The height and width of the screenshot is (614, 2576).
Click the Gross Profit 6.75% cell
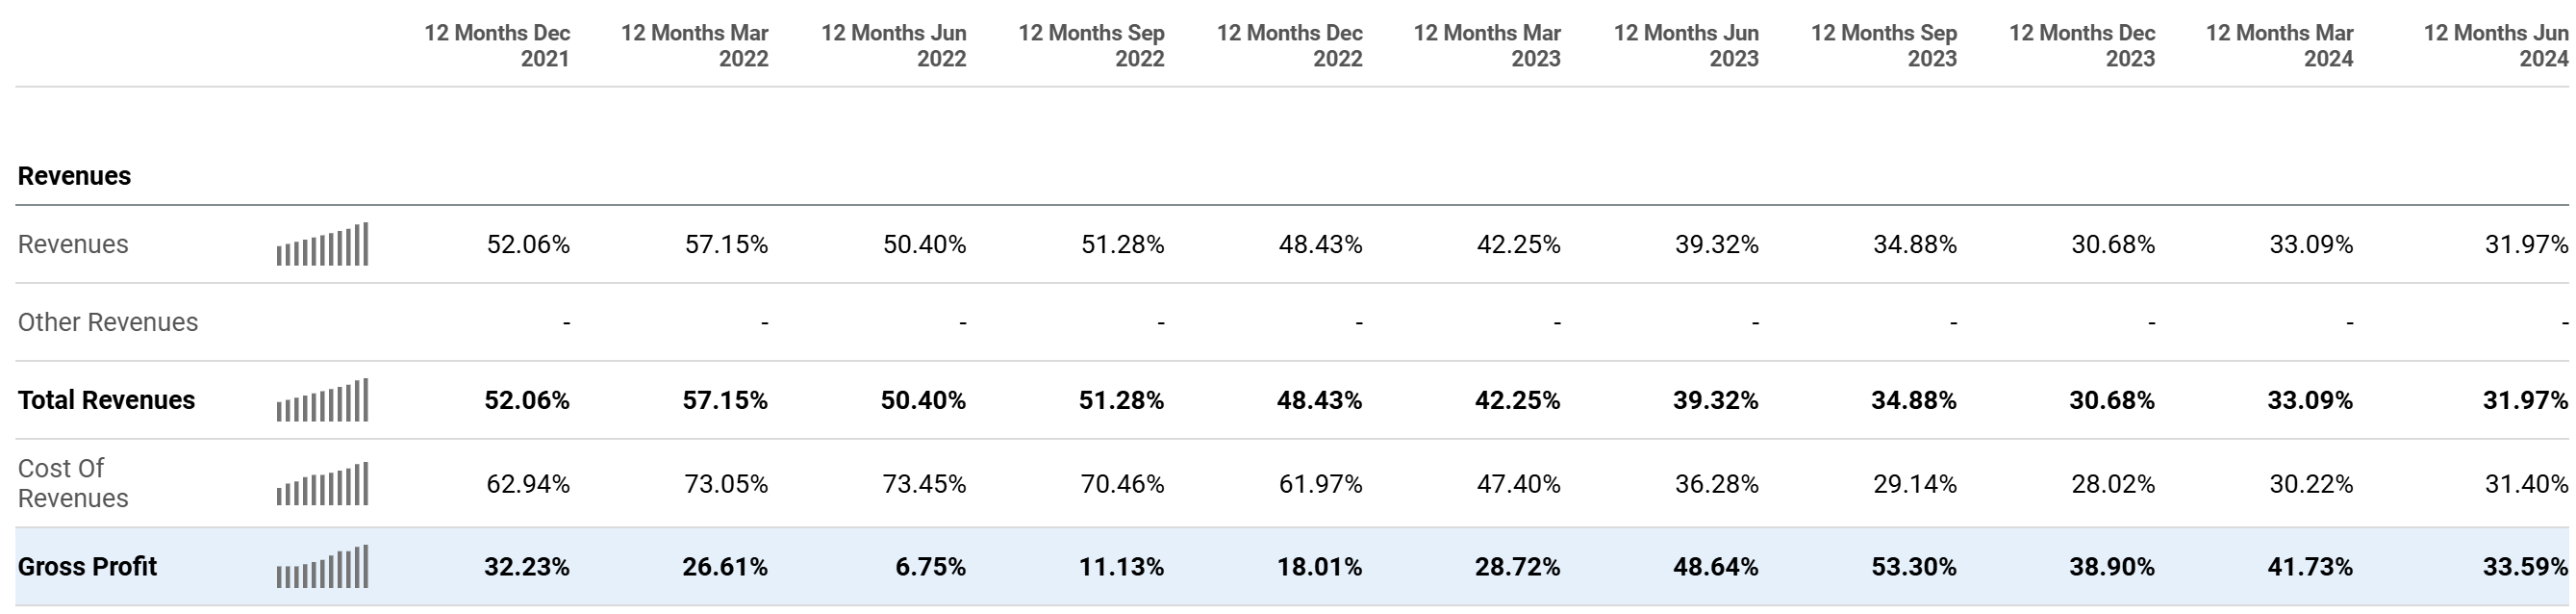931,567
